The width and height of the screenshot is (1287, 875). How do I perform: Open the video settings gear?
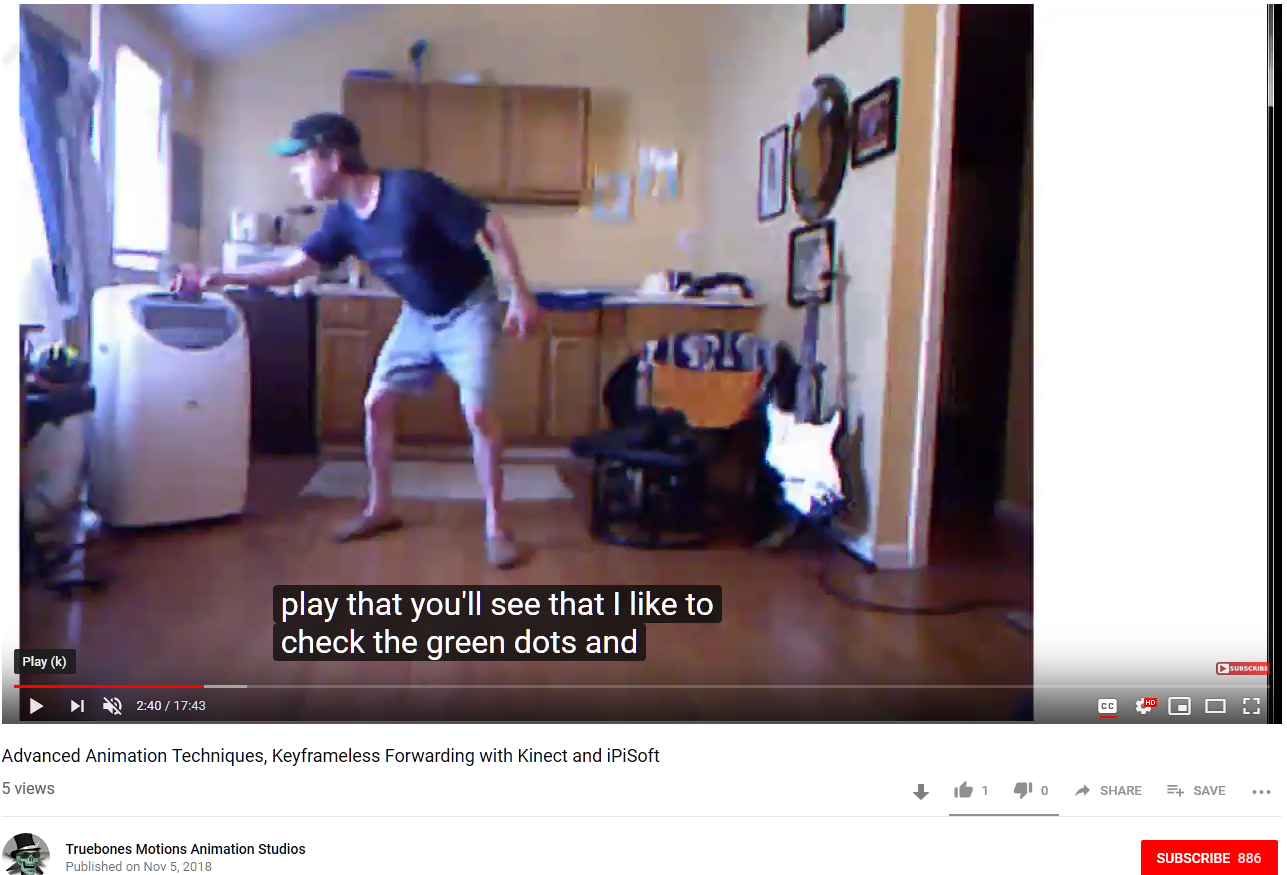(1145, 706)
